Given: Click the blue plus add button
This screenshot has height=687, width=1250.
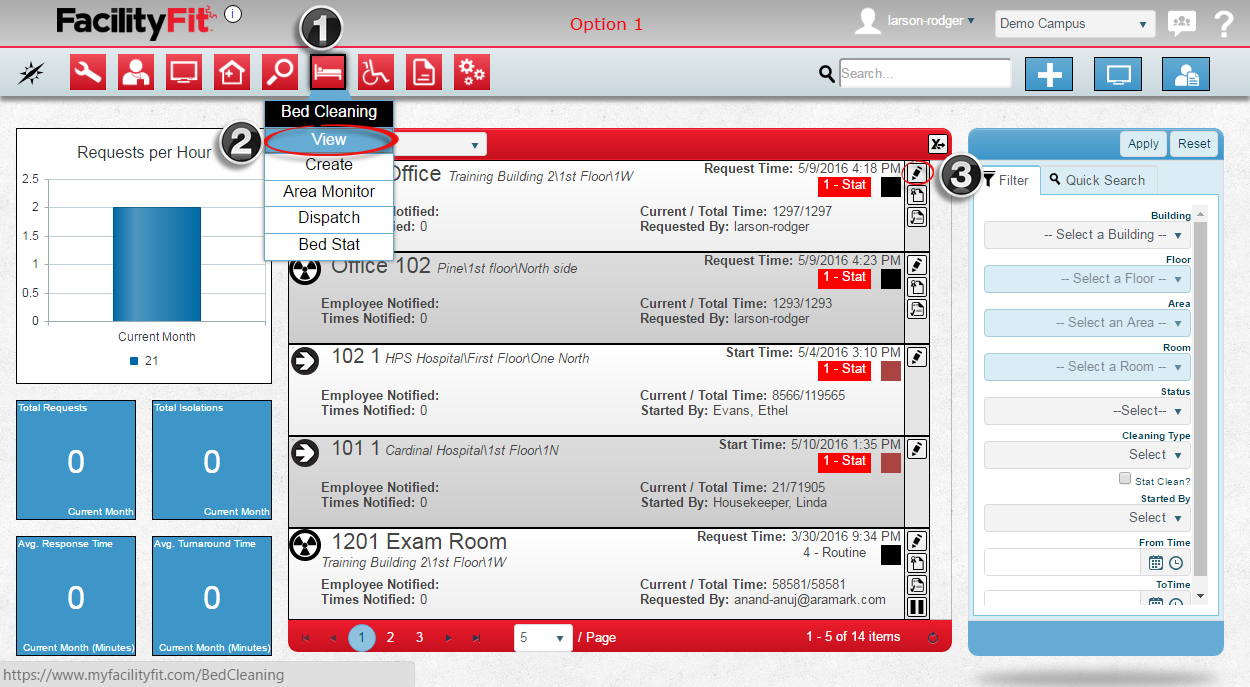Looking at the screenshot, I should point(1049,74).
